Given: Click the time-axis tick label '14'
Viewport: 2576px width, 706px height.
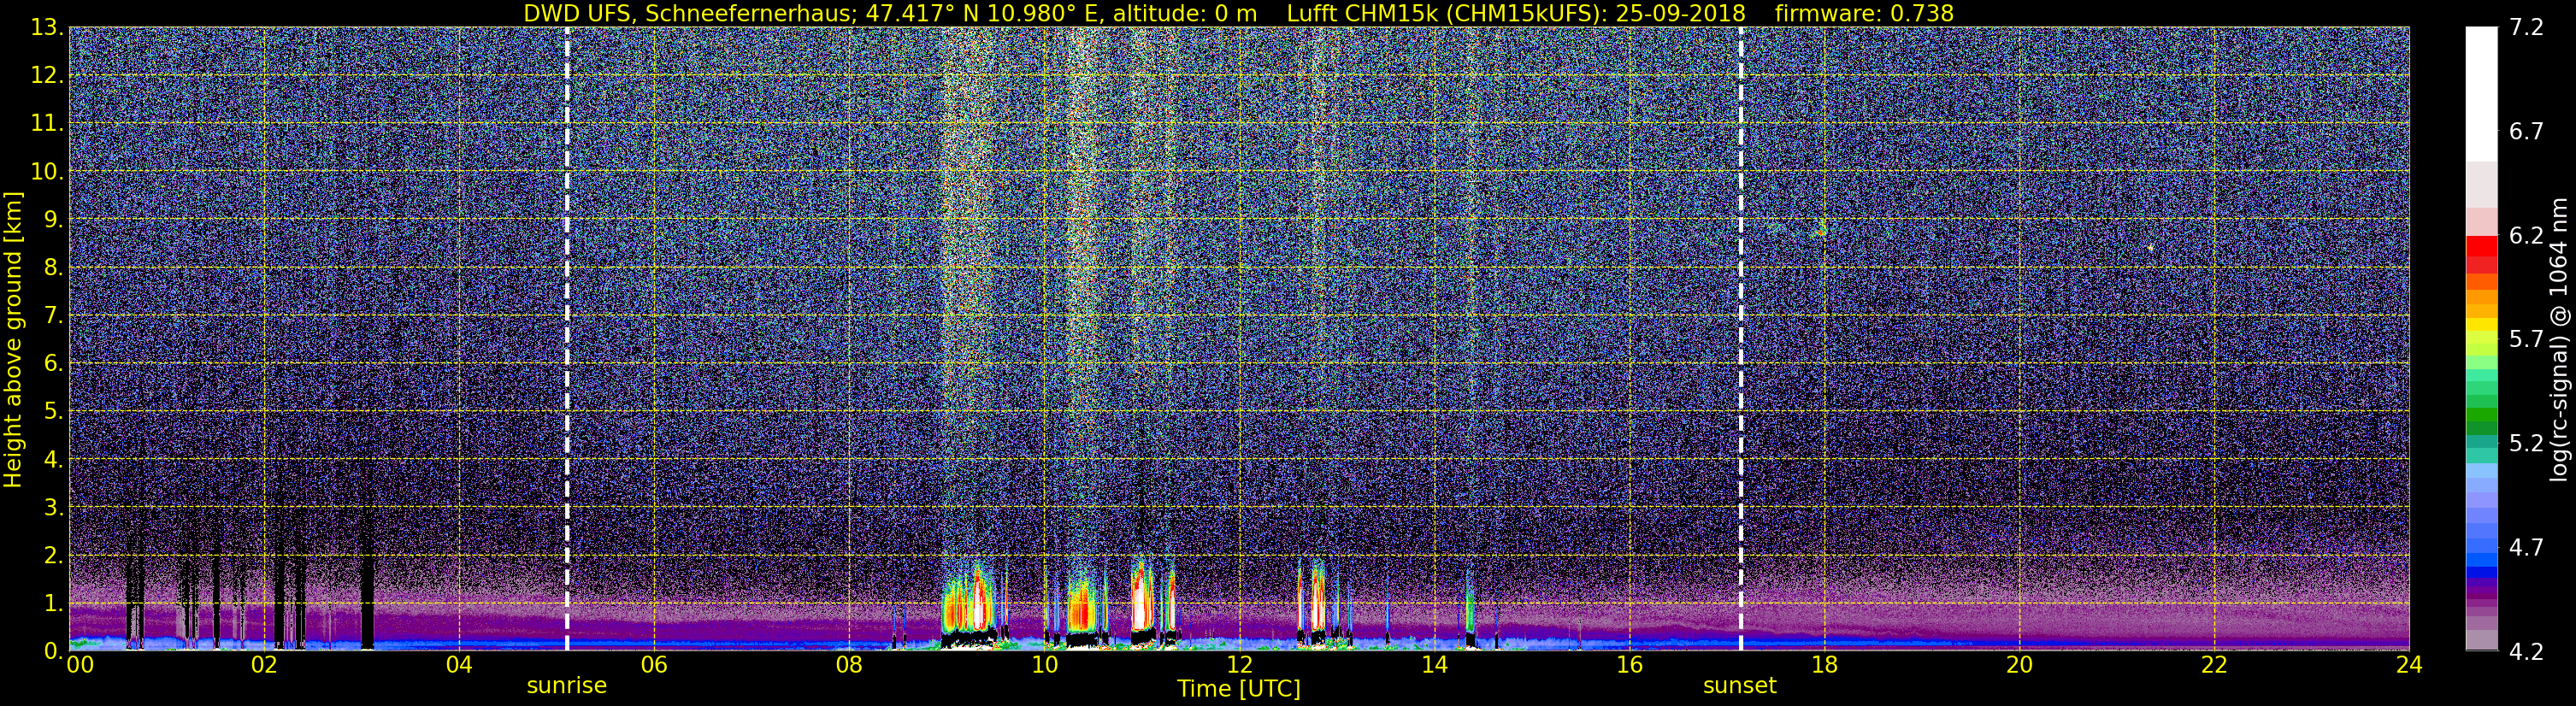Looking at the screenshot, I should [x=1434, y=666].
